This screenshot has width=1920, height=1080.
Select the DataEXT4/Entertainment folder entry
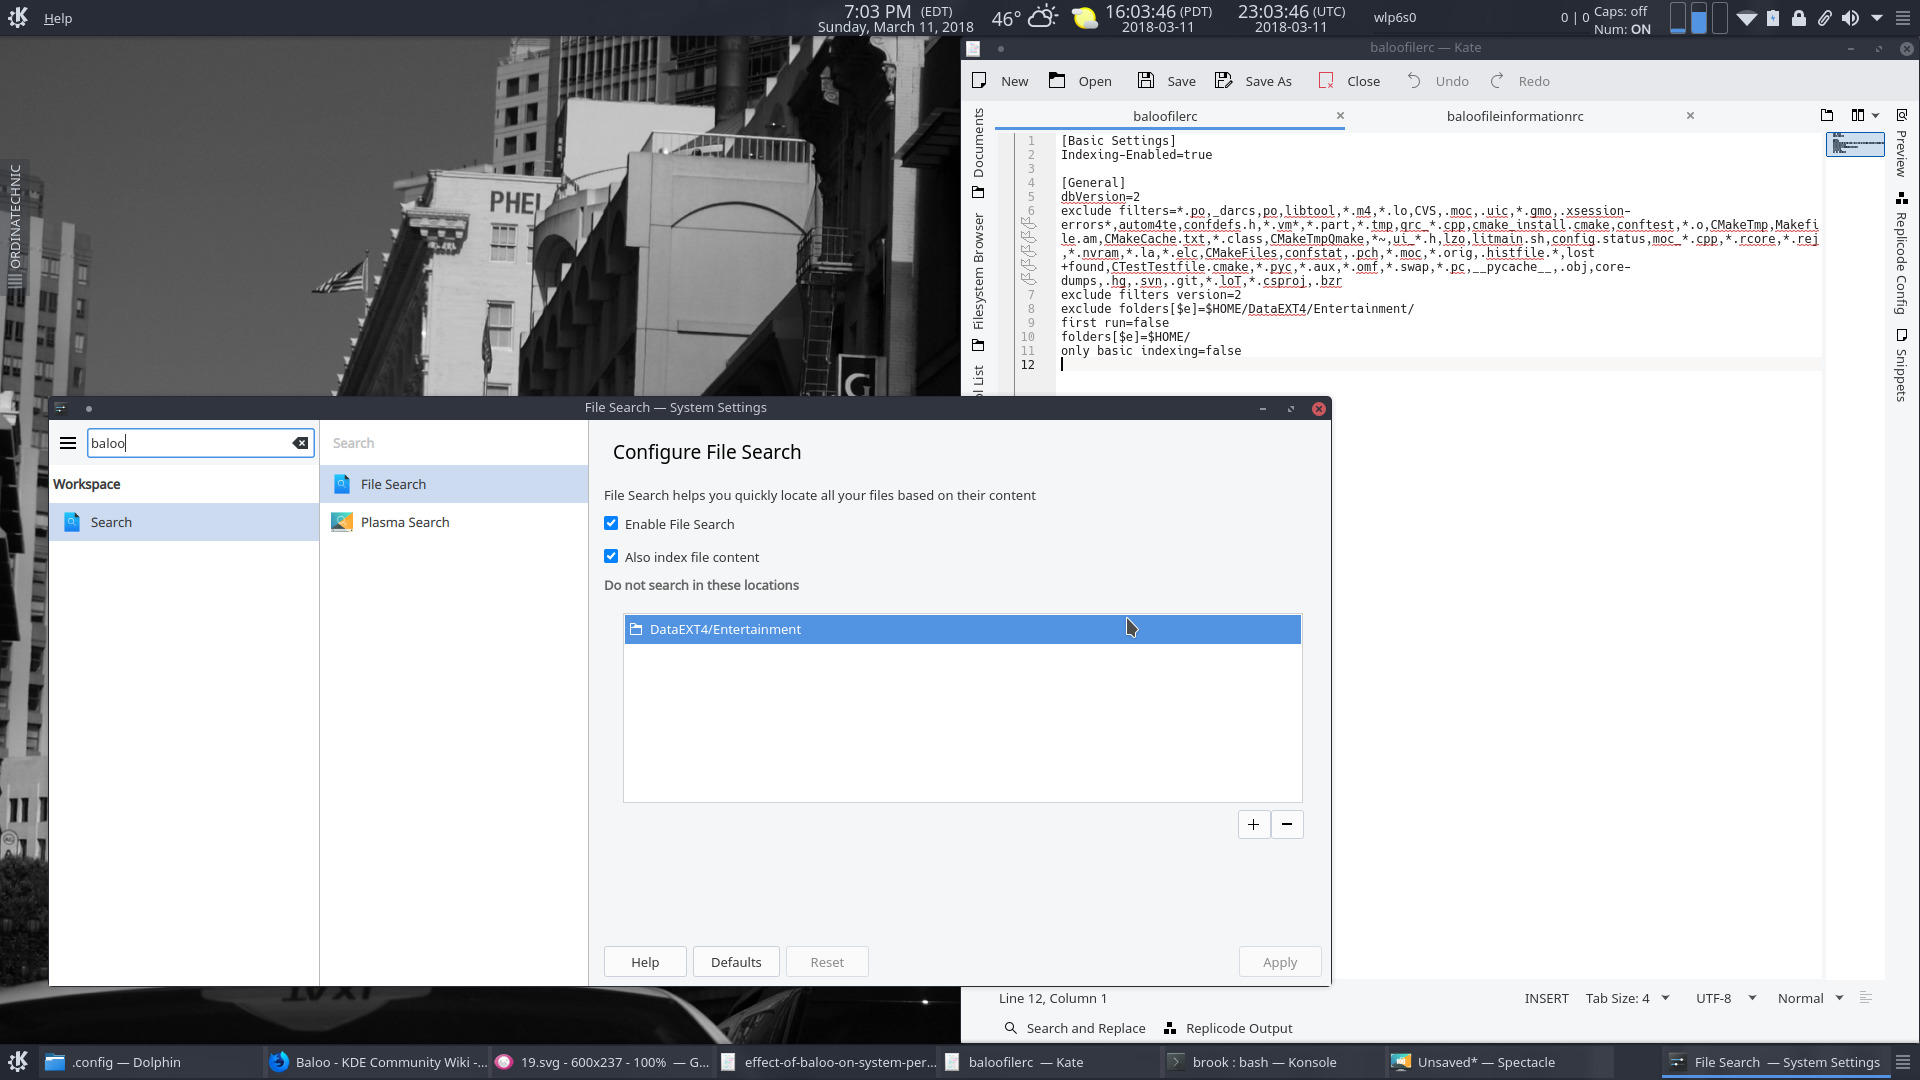(x=962, y=629)
